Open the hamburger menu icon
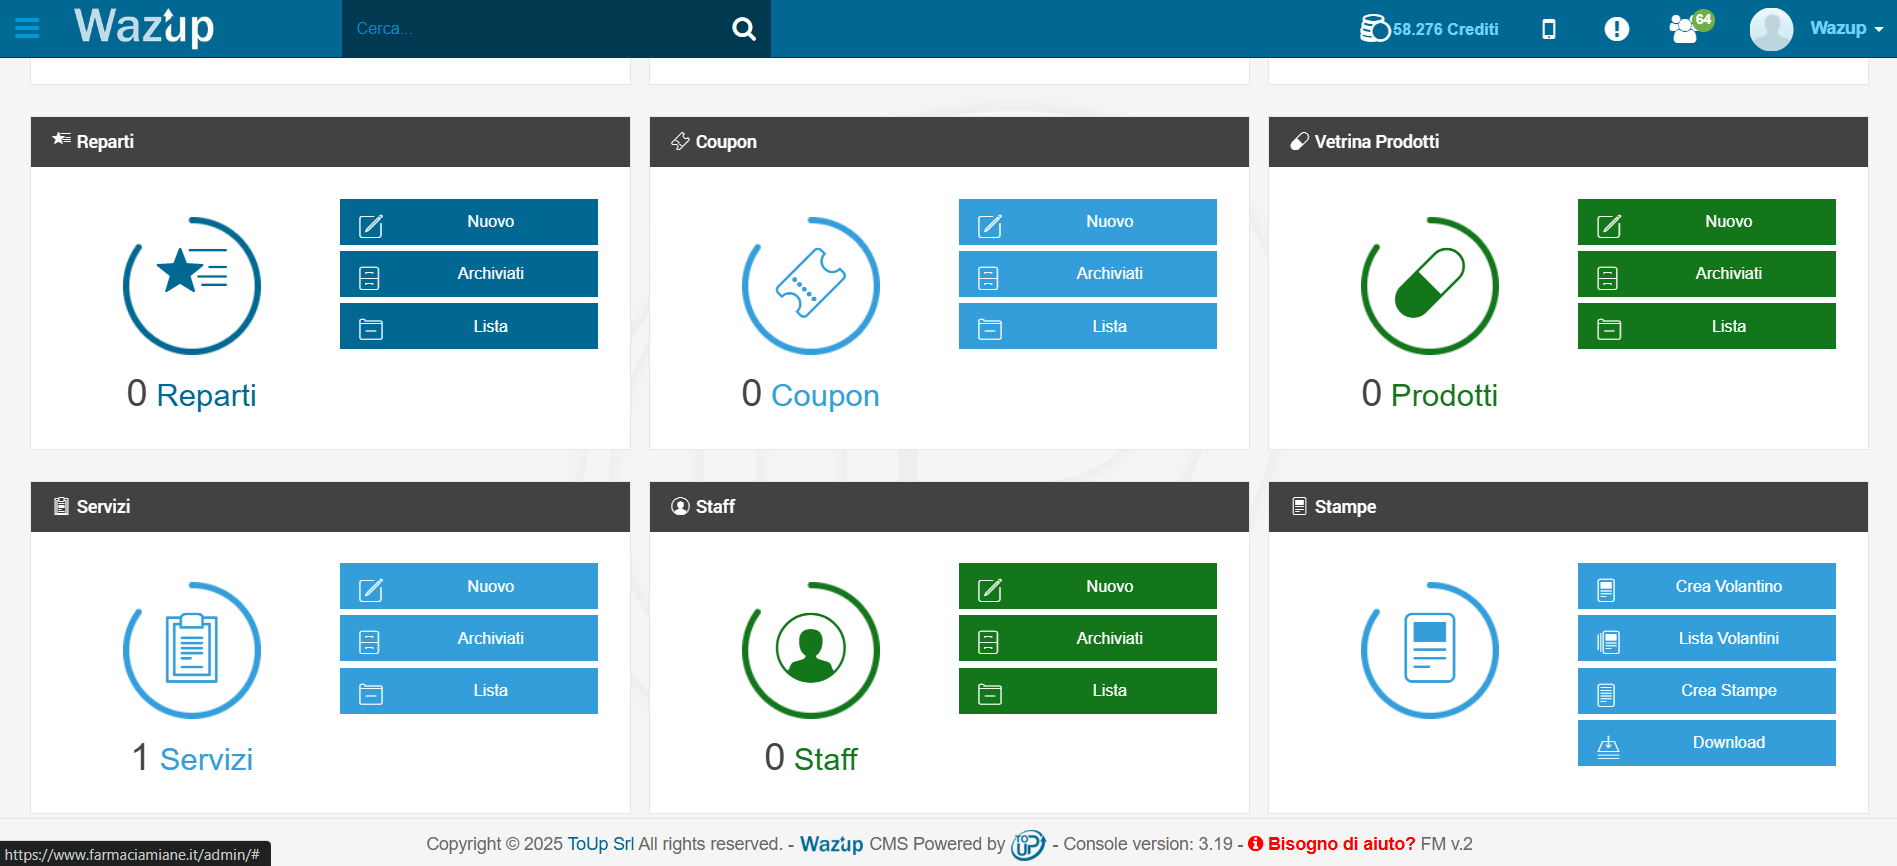The height and width of the screenshot is (866, 1897). [27, 28]
